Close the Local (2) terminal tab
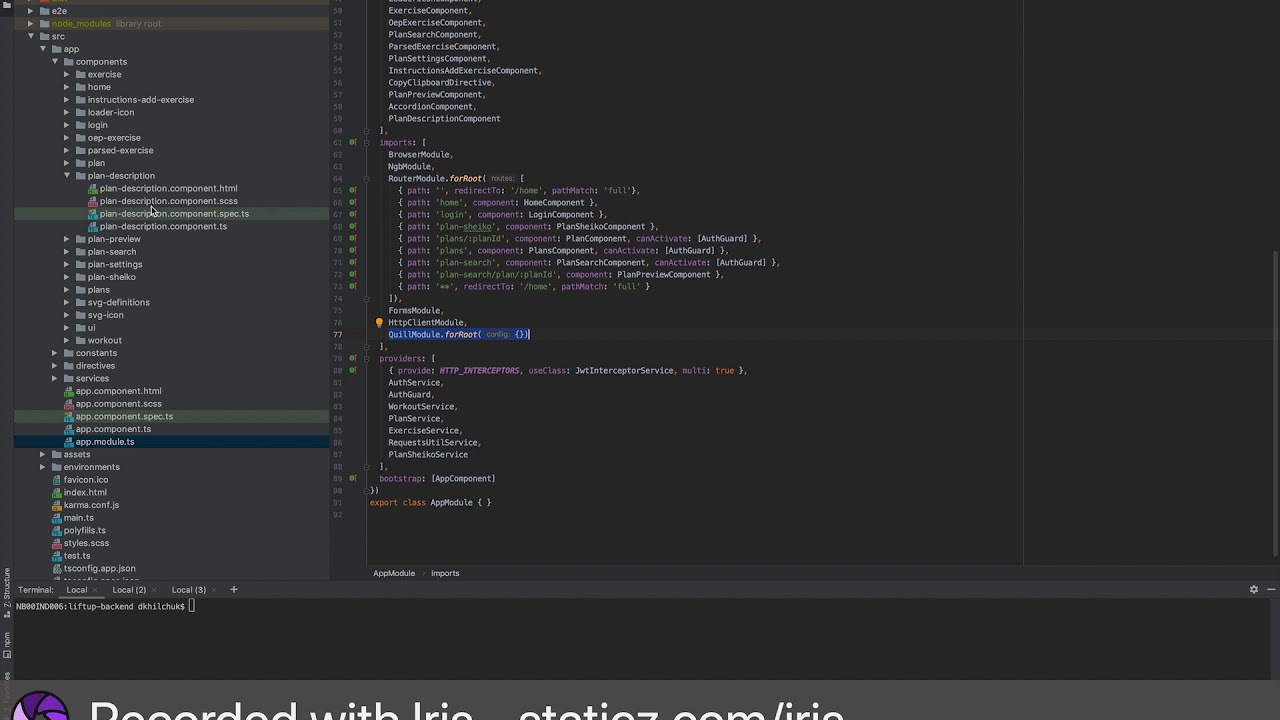This screenshot has height=720, width=1280. [x=155, y=590]
